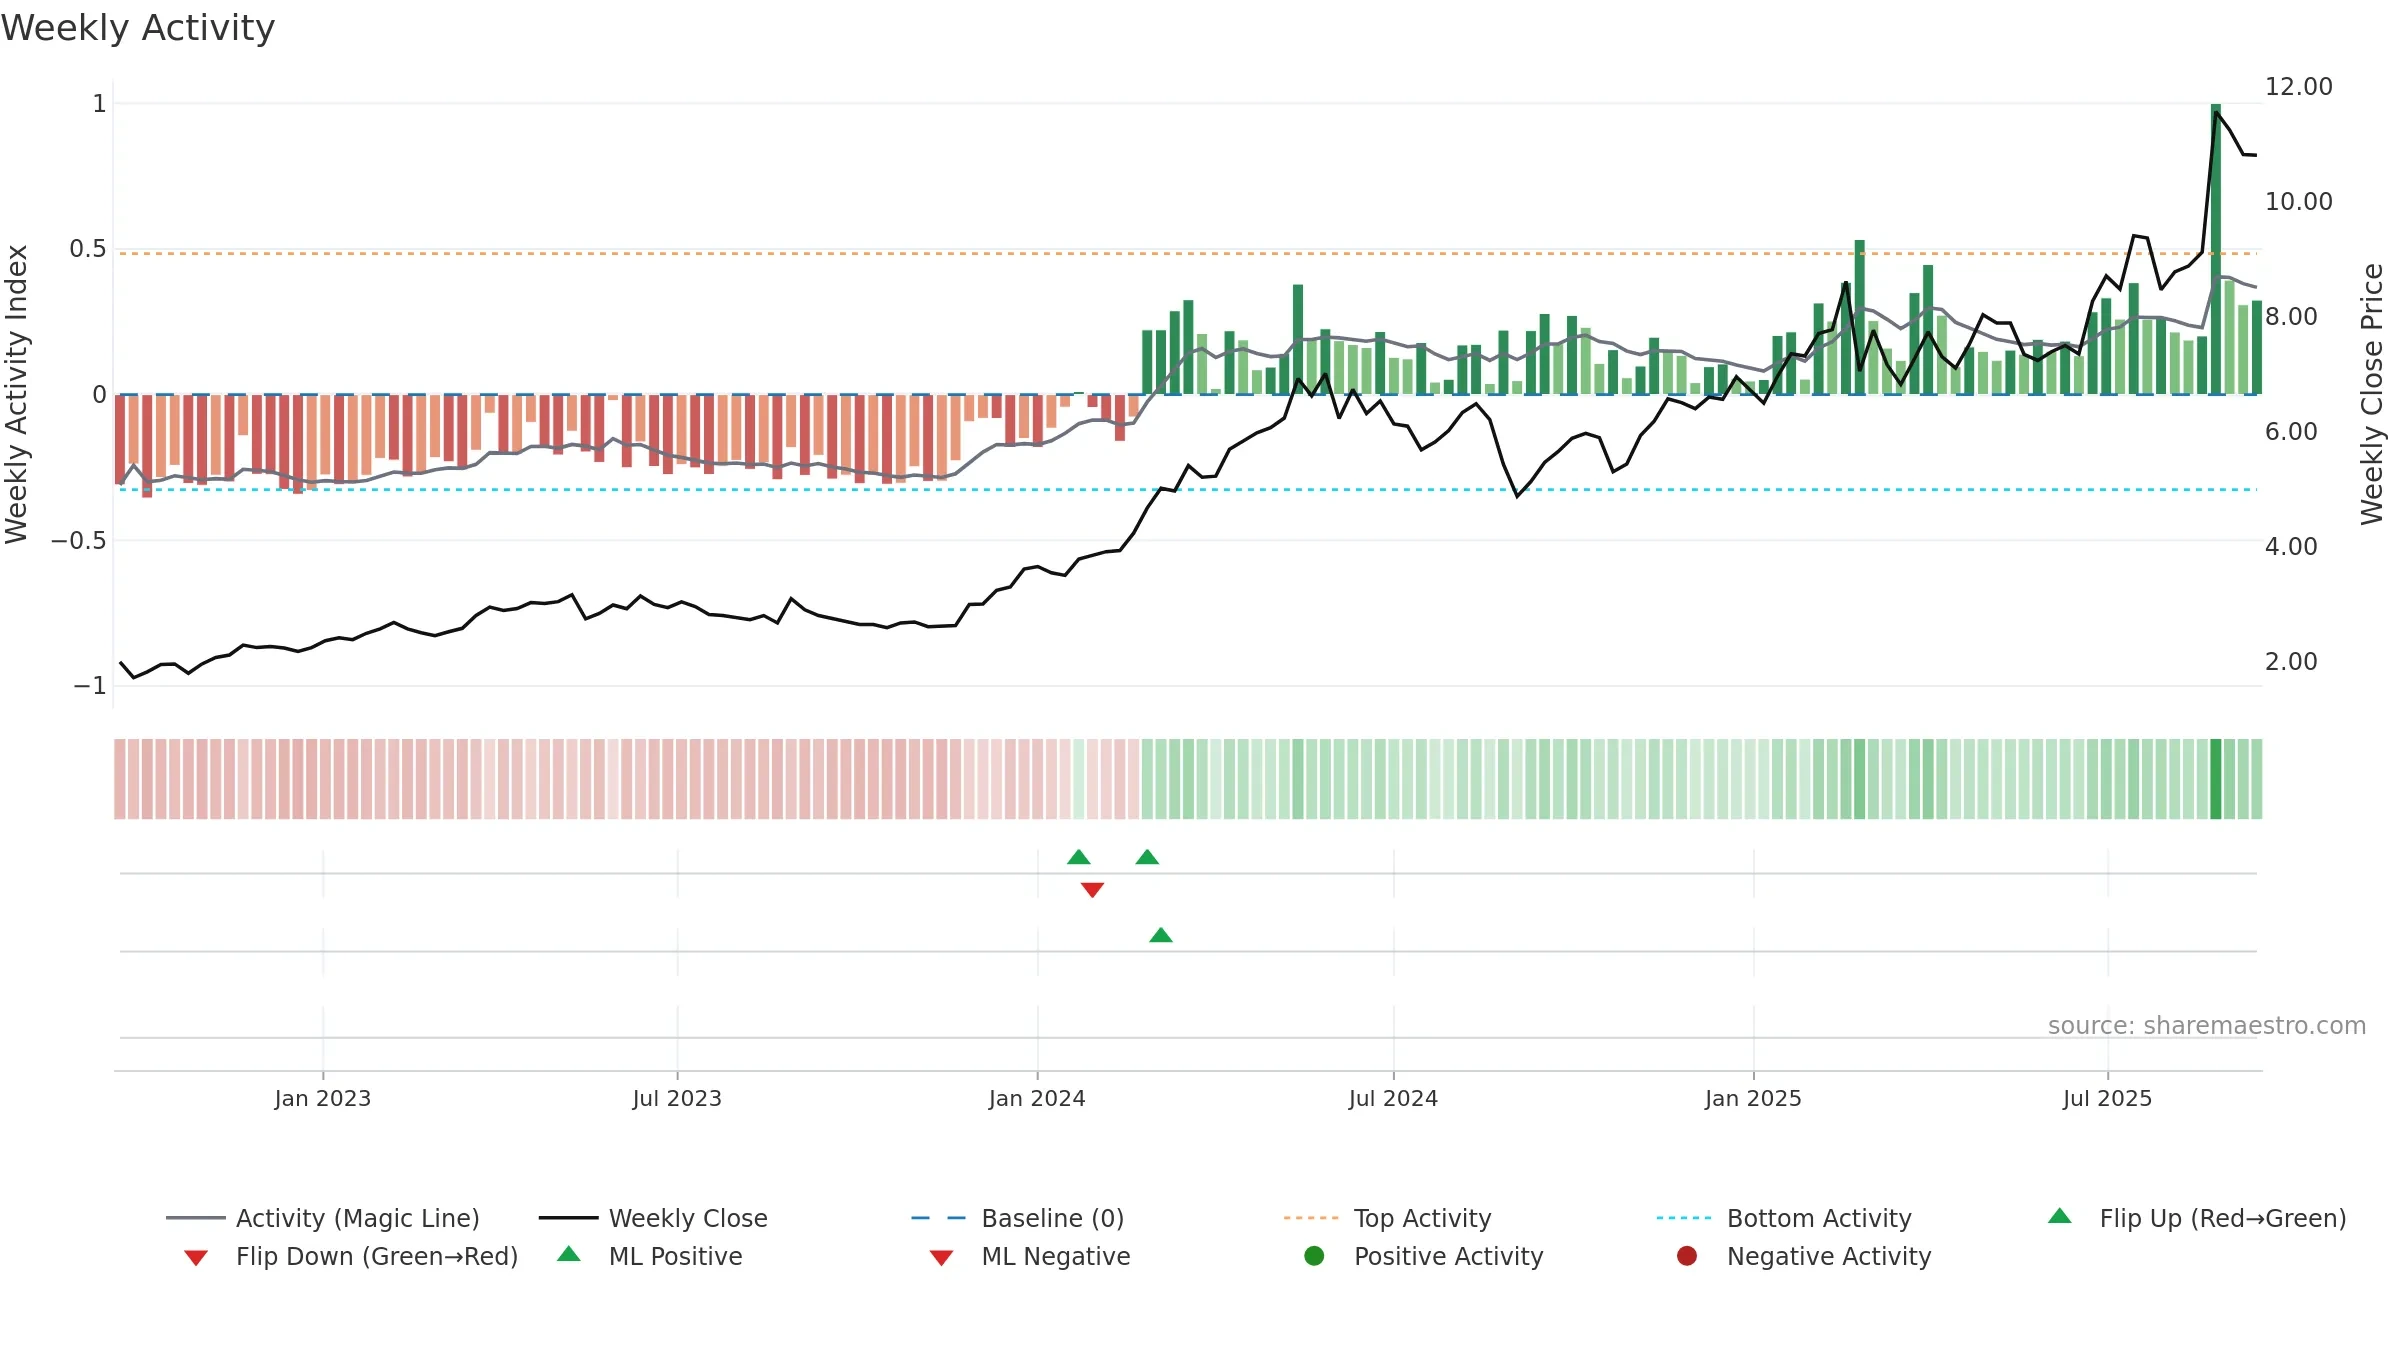This screenshot has width=2400, height=1350.
Task: Toggle the Baseline (0) legend entry
Action: (1018, 1218)
